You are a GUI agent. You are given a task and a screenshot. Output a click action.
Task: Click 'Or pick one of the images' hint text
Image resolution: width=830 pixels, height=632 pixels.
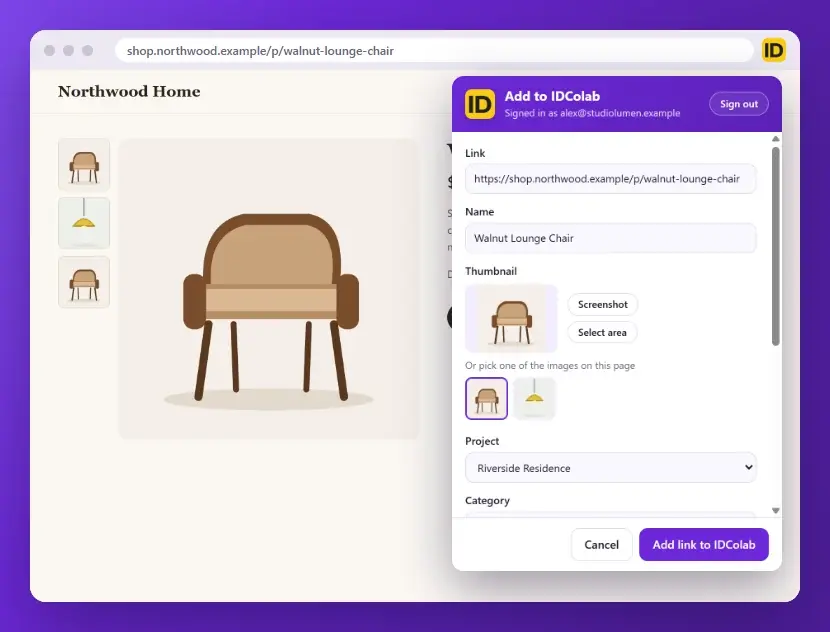(549, 366)
